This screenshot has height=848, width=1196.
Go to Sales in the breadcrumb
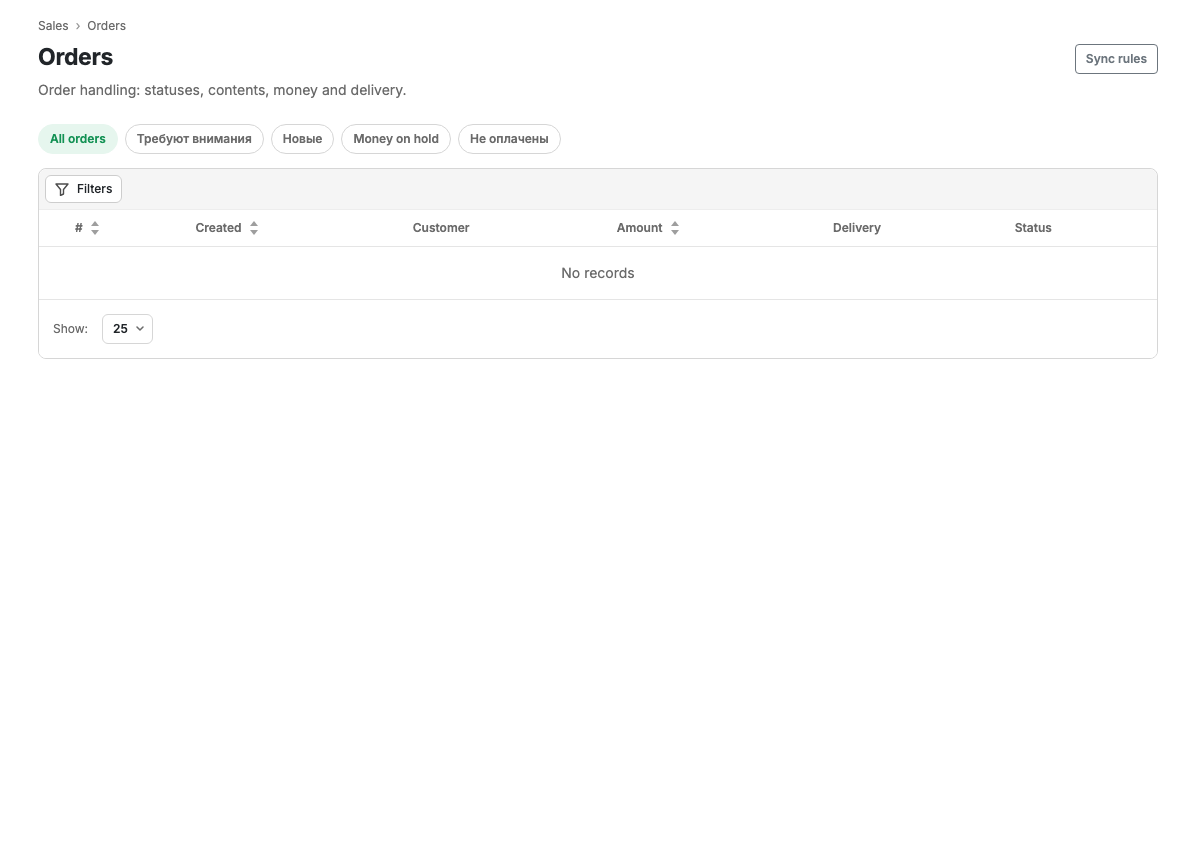click(53, 26)
